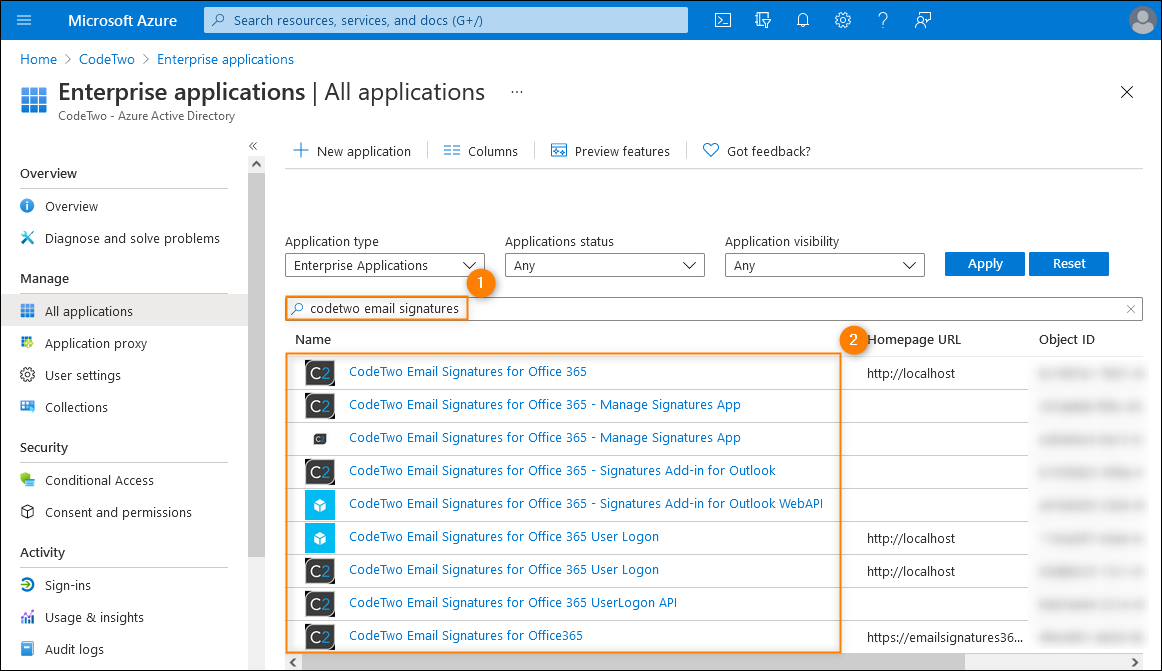
Task: Show notifications via the bell icon
Action: 803,20
